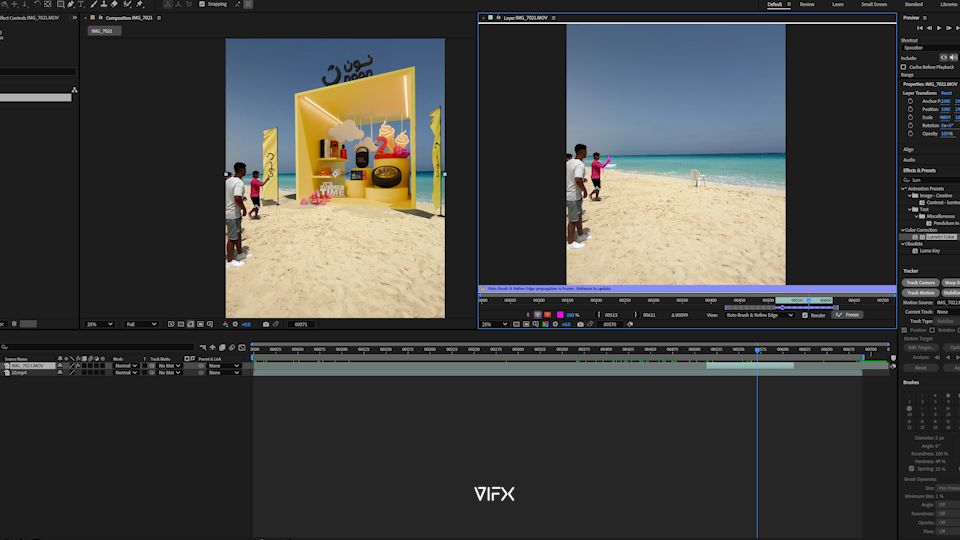Toggle the Render checkbox in Layer panel

click(x=804, y=315)
